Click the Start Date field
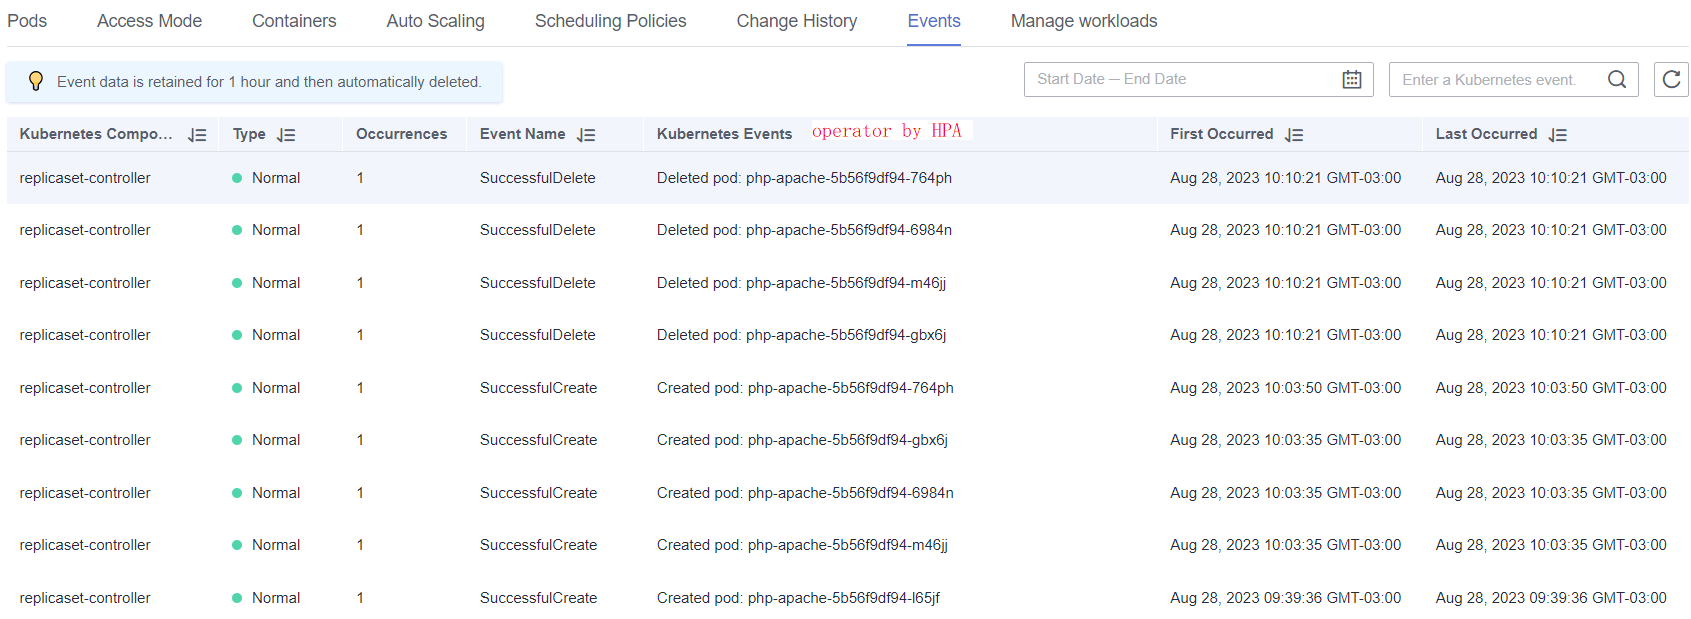The height and width of the screenshot is (619, 1691). point(1071,79)
